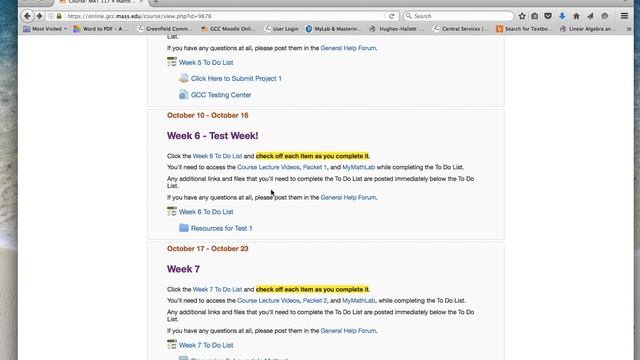The height and width of the screenshot is (360, 640).
Task: Click the Week 6 - Test Week! heading
Action: click(x=212, y=136)
